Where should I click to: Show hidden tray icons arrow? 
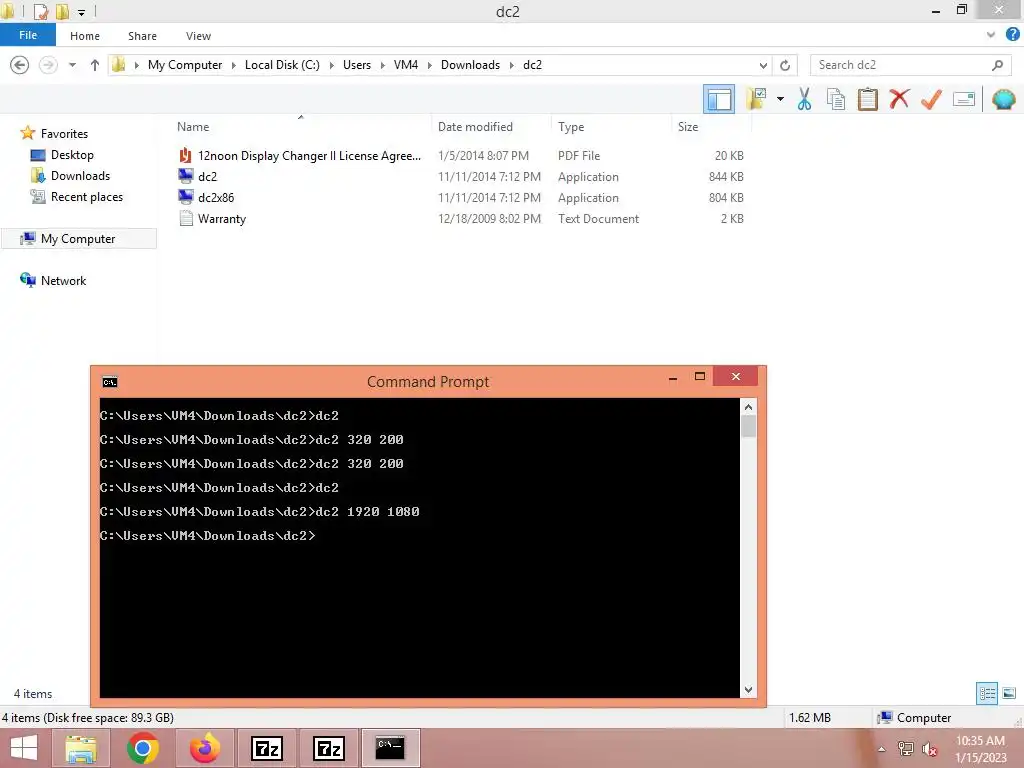(882, 749)
